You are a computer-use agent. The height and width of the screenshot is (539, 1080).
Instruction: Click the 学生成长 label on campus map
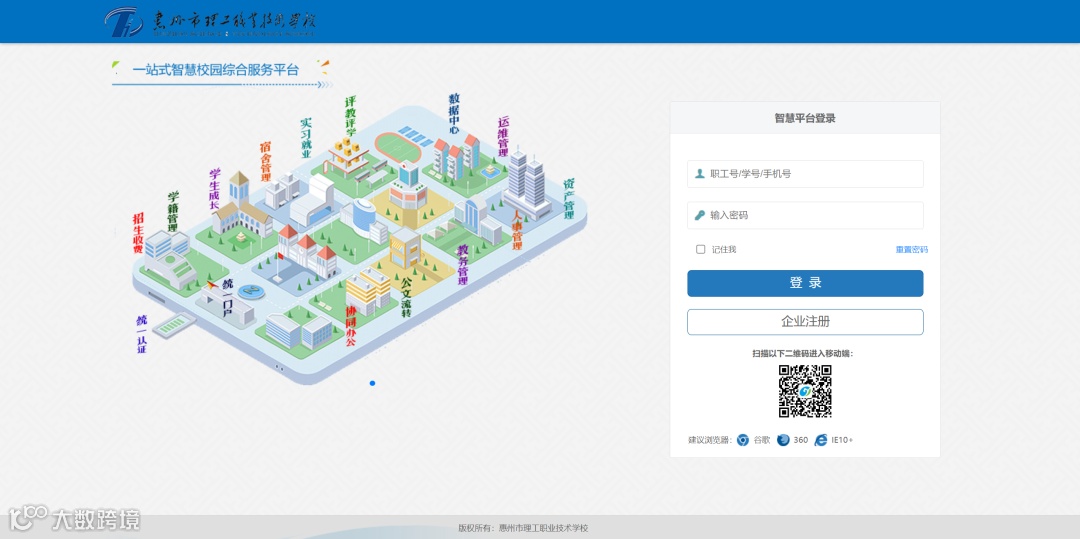coord(215,188)
